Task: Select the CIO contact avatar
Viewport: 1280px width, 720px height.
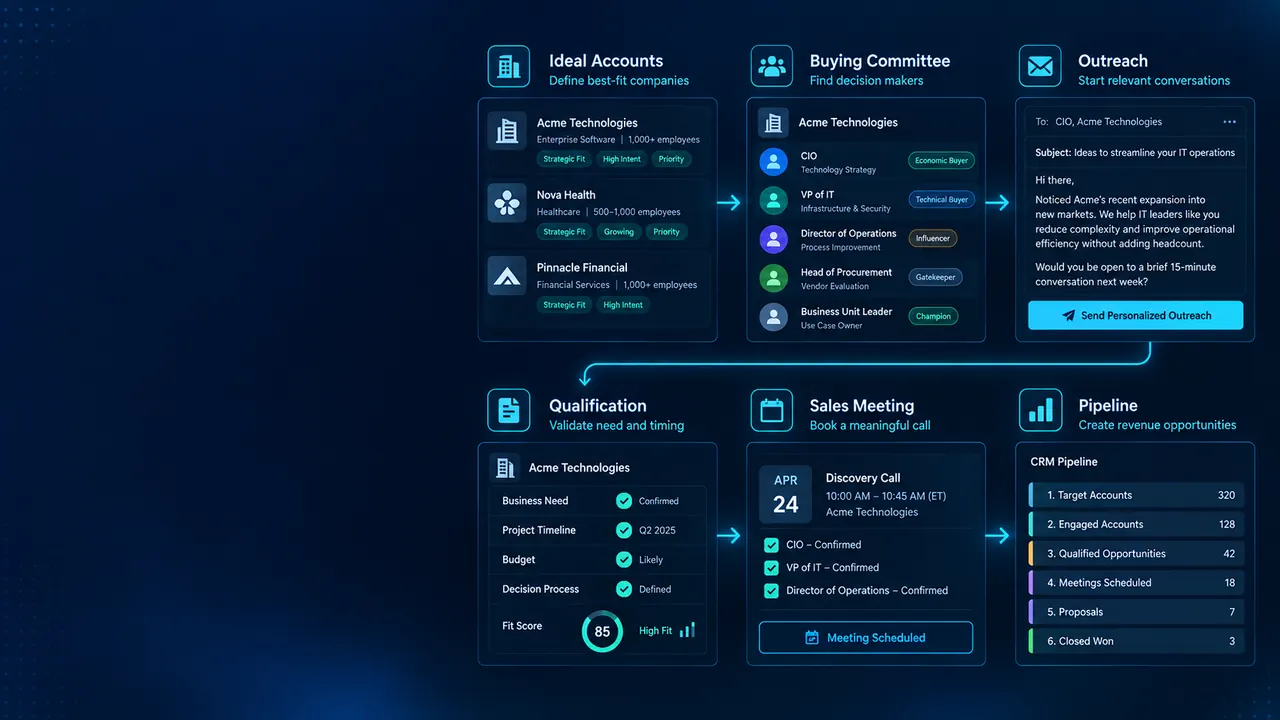Action: [x=773, y=162]
